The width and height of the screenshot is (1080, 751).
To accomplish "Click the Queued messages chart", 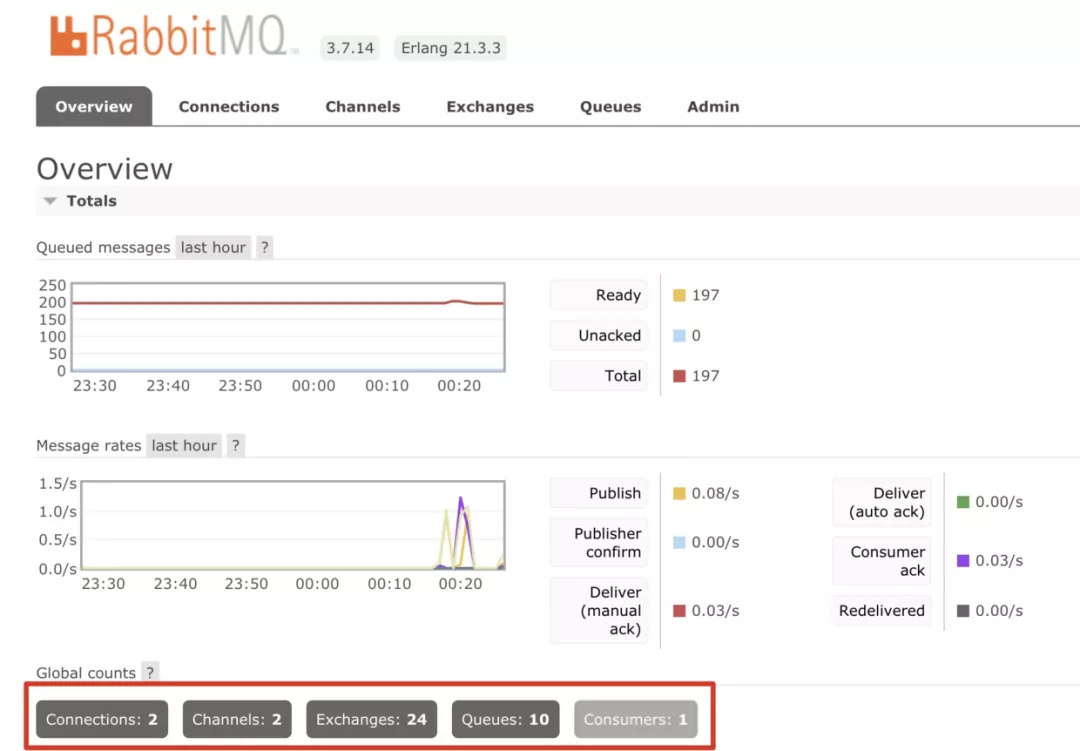I will (288, 327).
